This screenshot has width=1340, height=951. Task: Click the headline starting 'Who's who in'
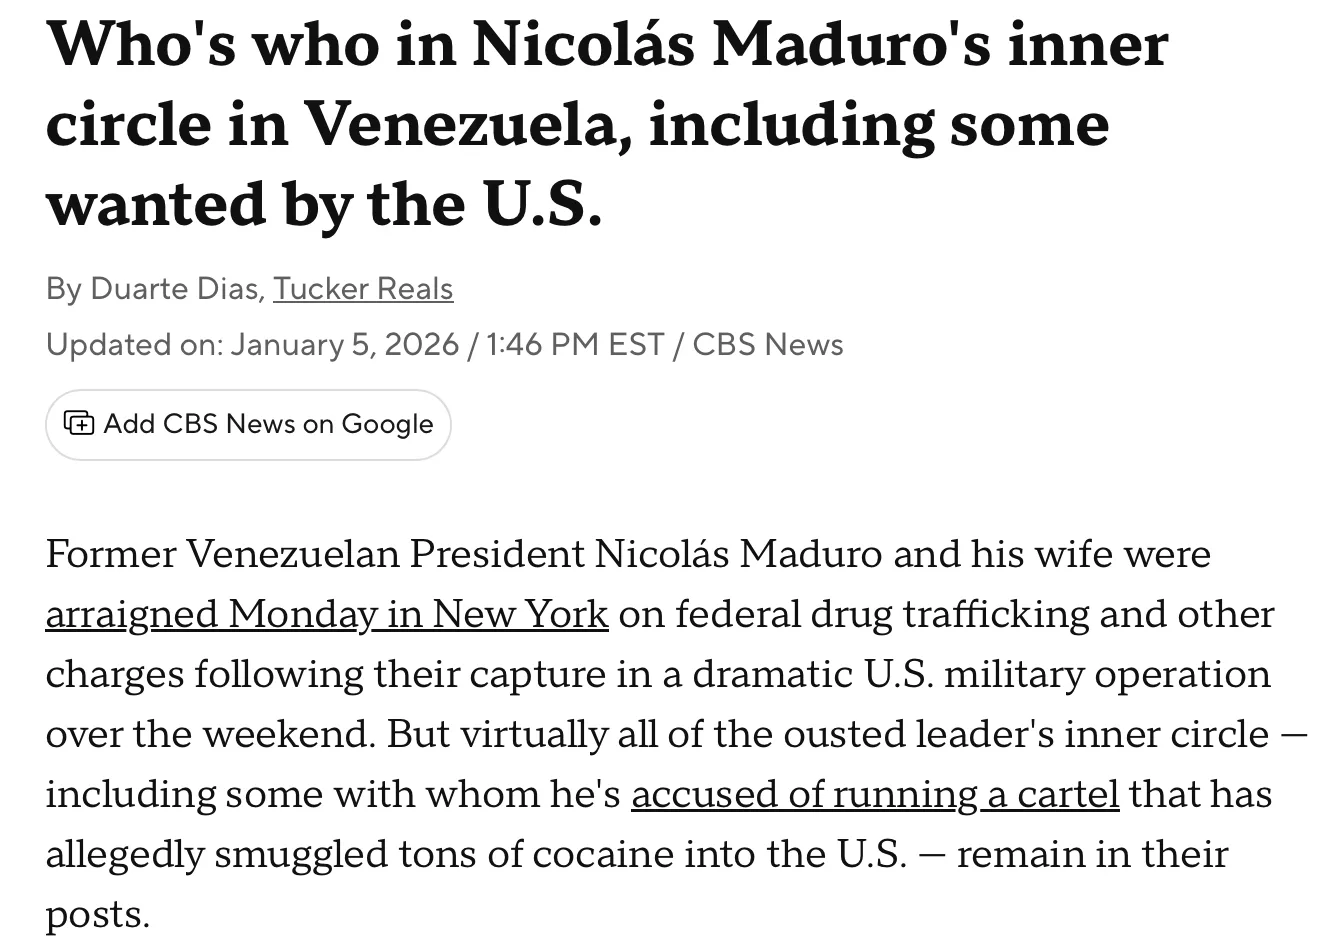coord(606,46)
